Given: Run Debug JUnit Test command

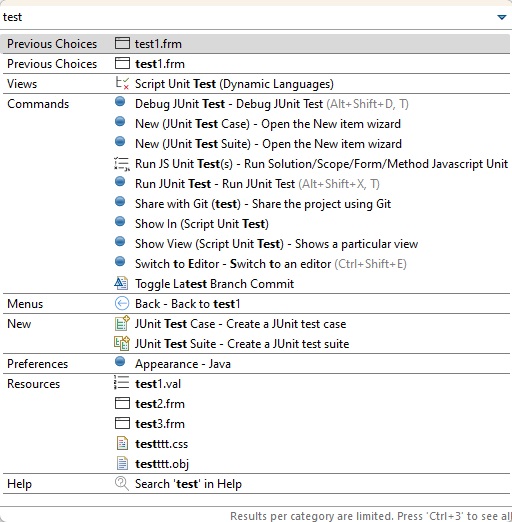Looking at the screenshot, I should [x=271, y=104].
